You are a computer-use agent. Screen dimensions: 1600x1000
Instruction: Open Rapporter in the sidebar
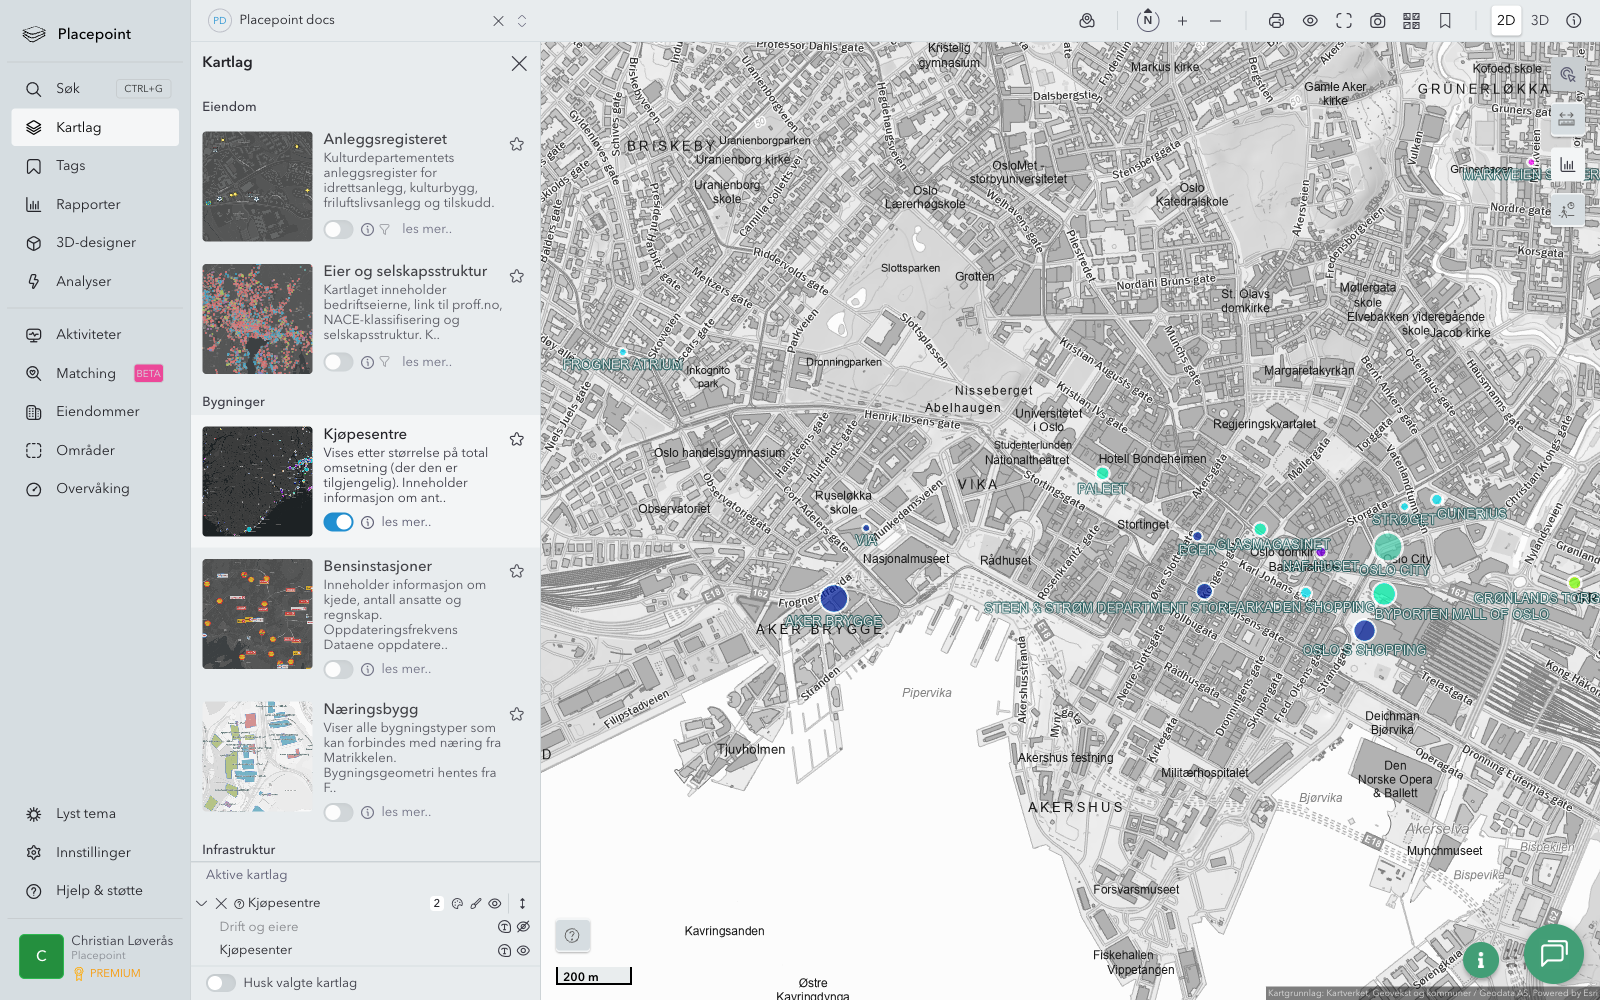click(88, 204)
